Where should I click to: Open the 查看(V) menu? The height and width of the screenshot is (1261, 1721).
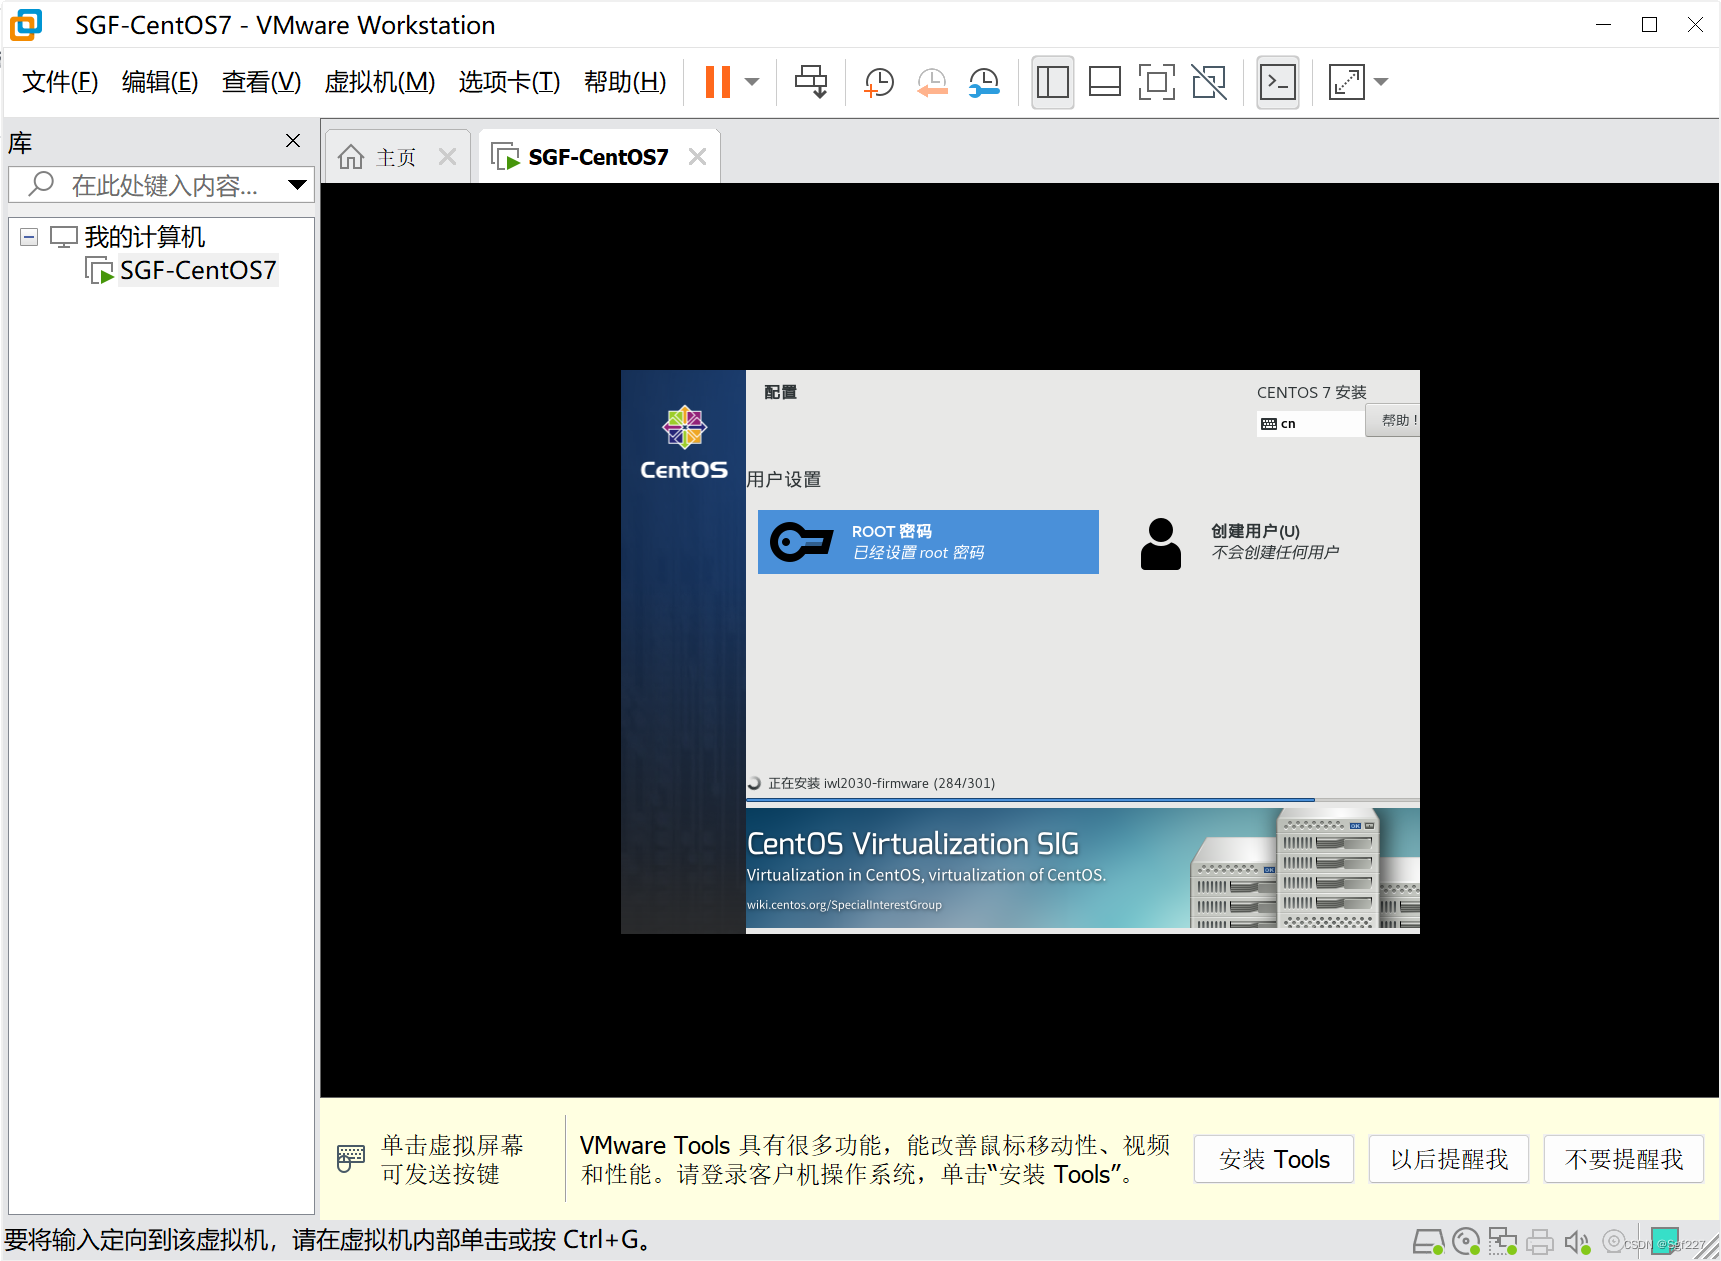261,82
